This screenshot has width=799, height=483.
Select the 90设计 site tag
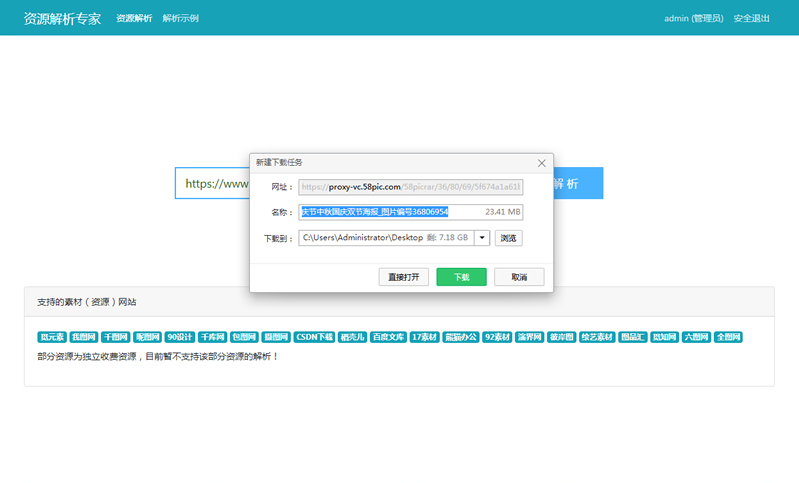click(x=180, y=337)
